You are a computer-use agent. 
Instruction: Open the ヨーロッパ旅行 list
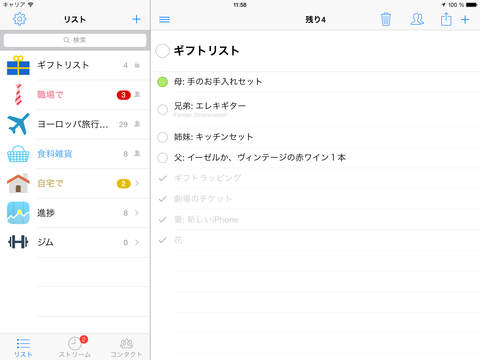click(x=75, y=124)
